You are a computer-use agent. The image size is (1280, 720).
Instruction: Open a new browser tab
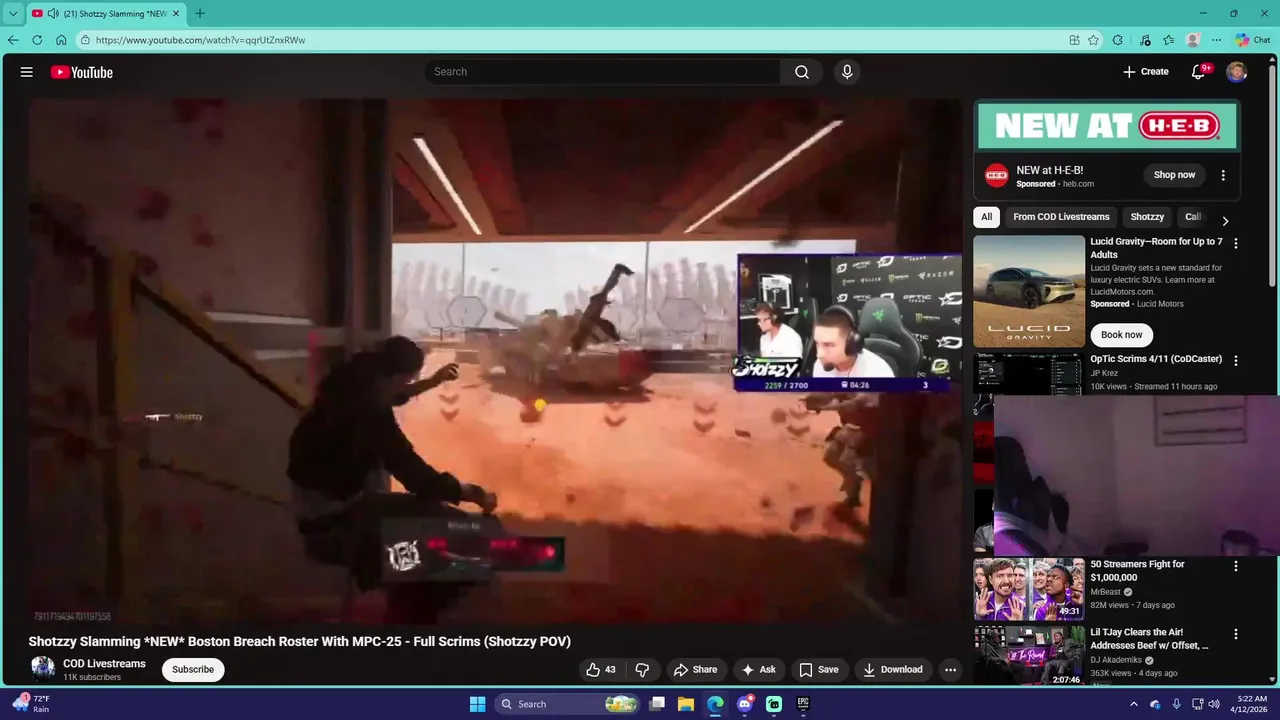200,13
